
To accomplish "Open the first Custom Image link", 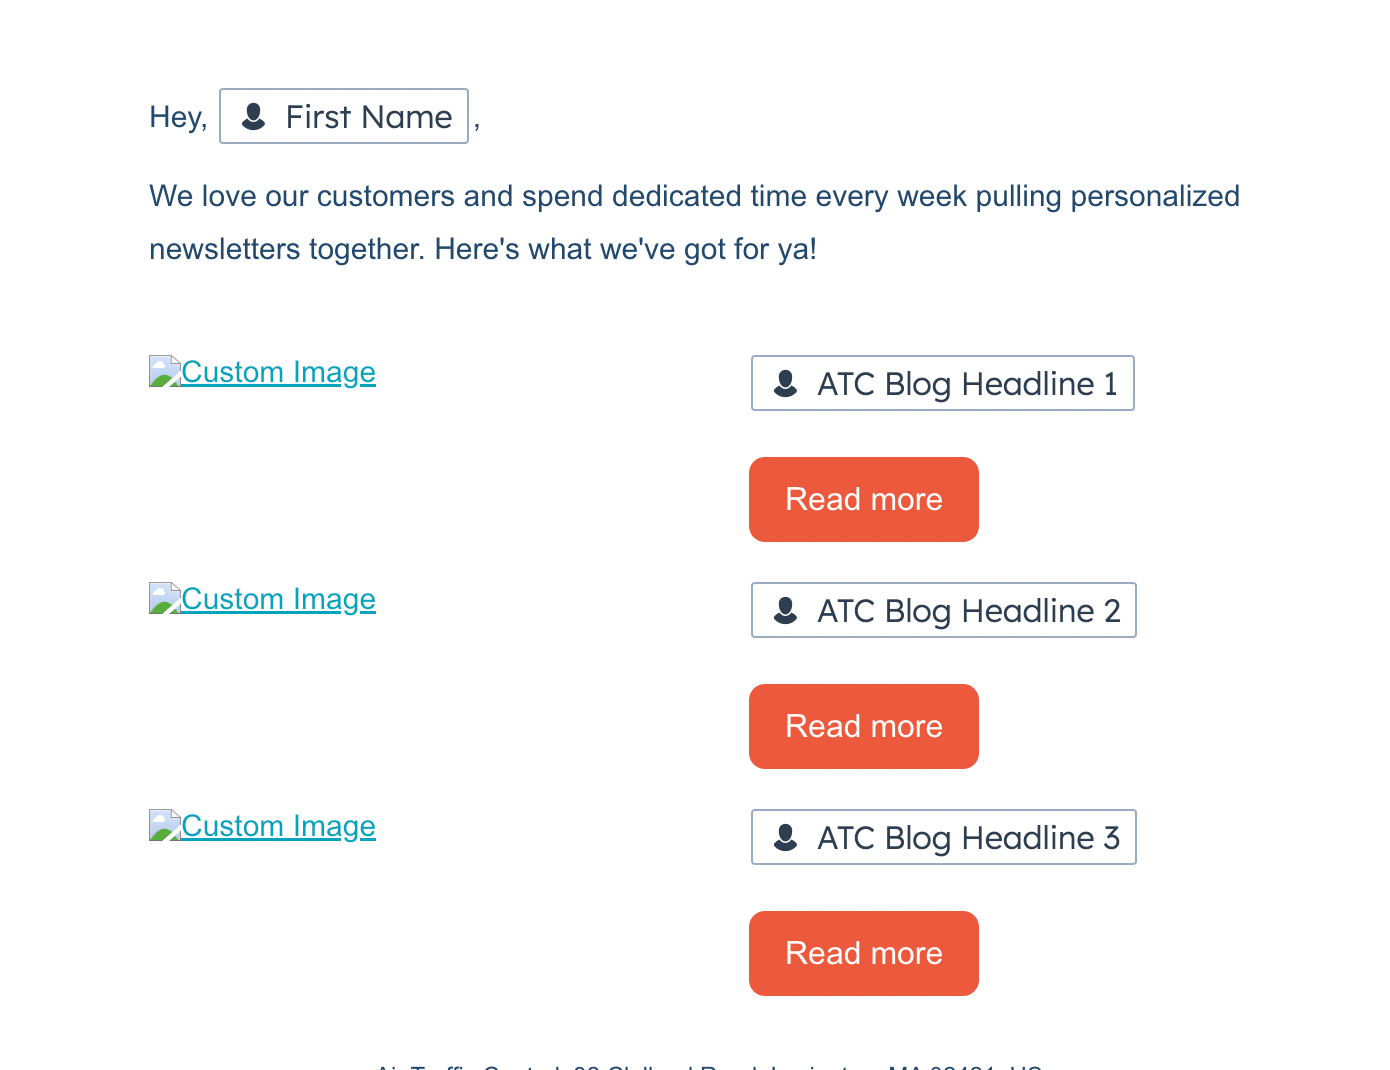I will point(278,372).
